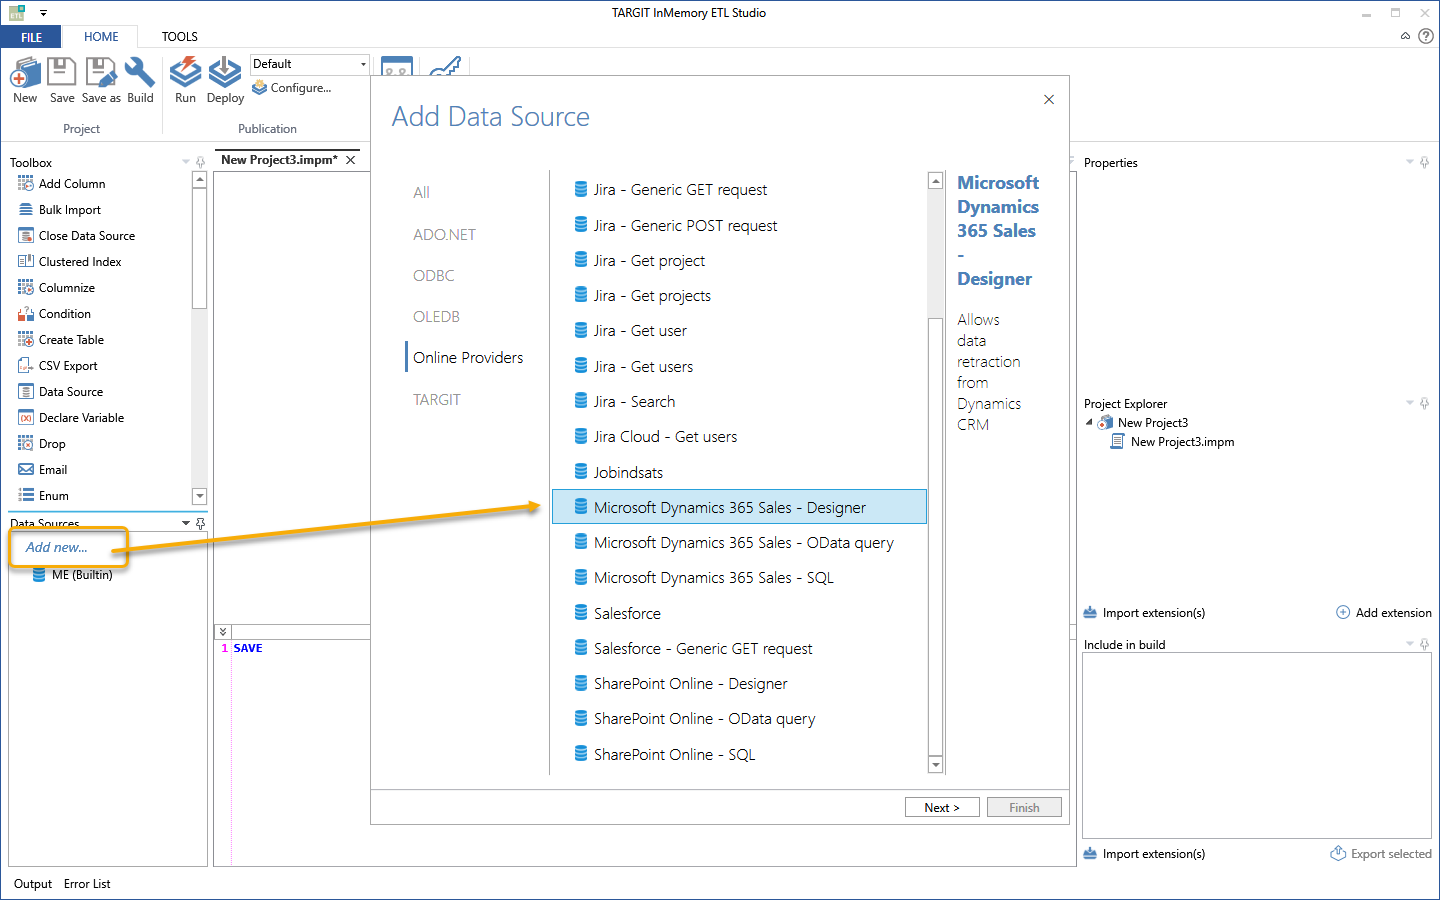Click the Next > button
This screenshot has height=900, width=1440.
click(x=942, y=808)
